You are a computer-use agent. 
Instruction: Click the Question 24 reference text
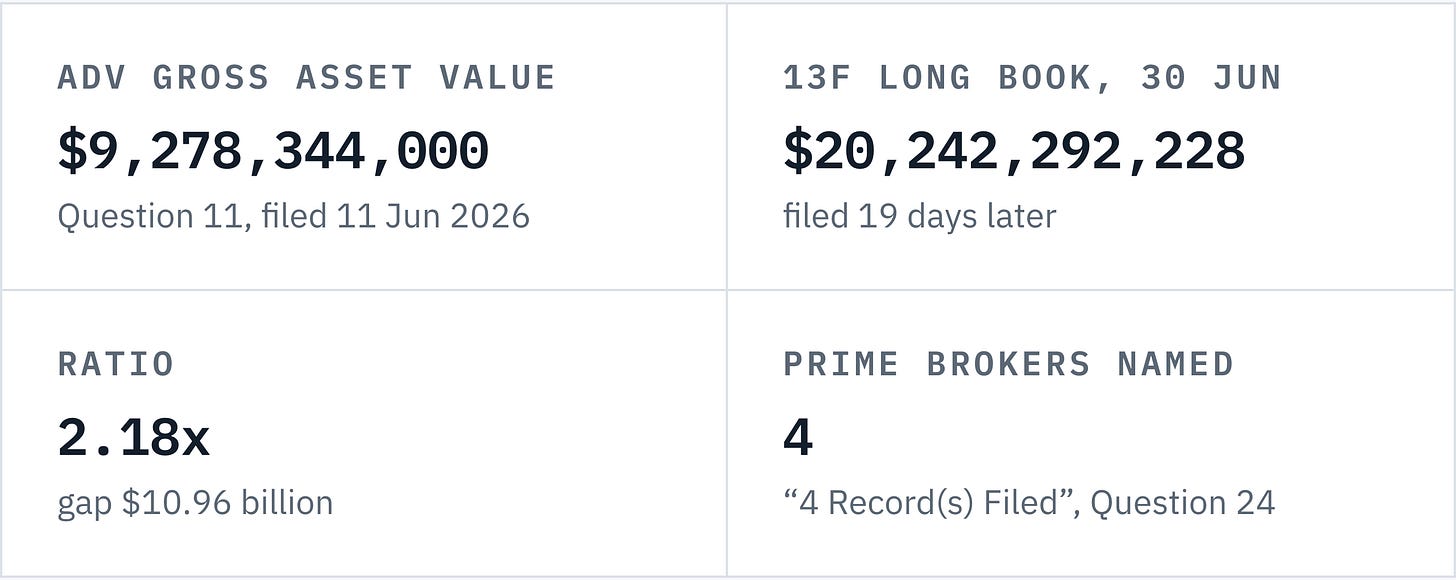(1183, 502)
